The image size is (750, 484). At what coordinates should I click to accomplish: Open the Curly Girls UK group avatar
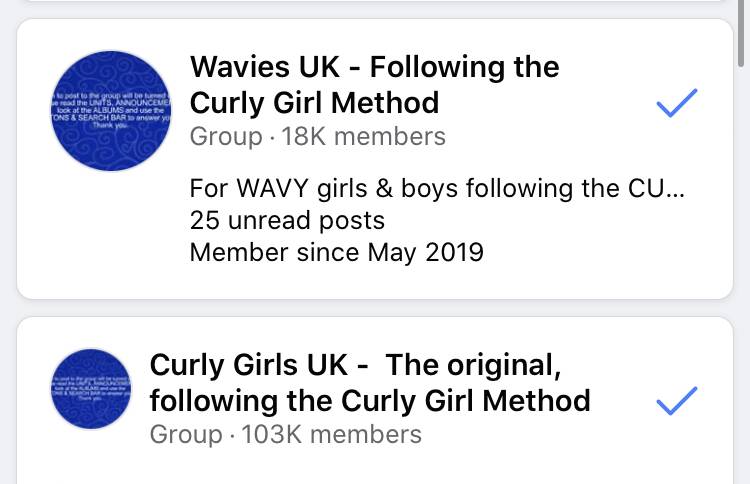91,389
